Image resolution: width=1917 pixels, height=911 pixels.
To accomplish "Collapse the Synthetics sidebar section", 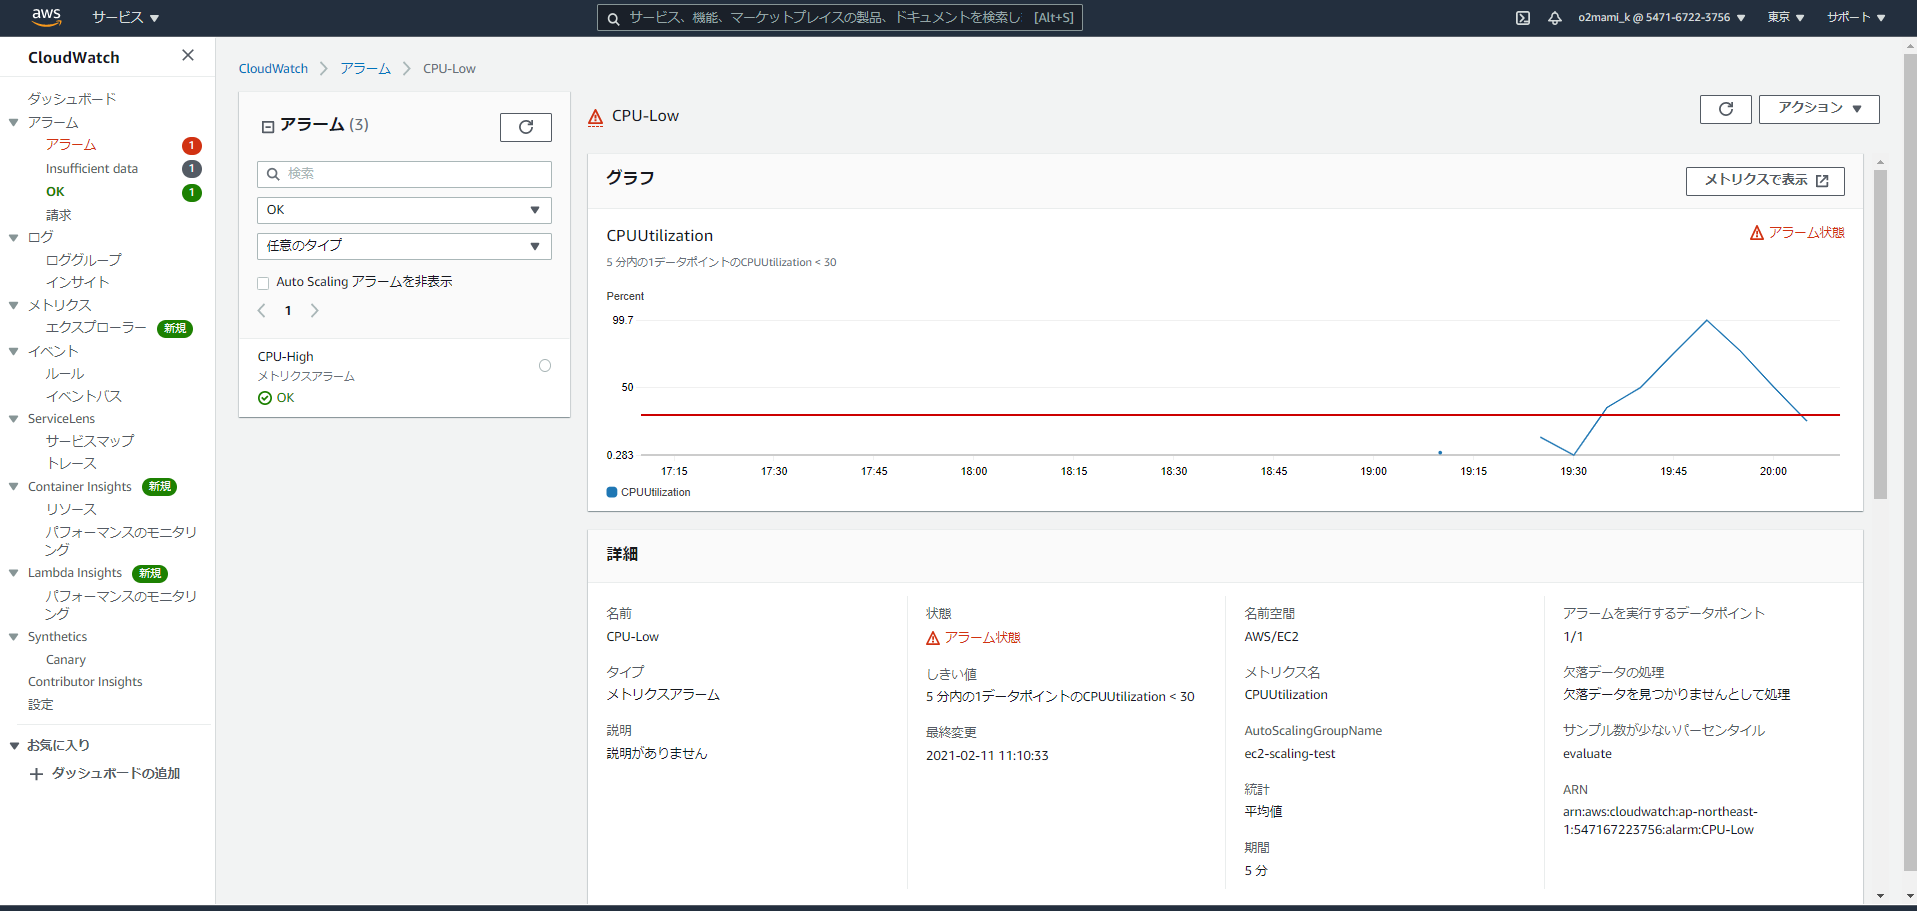I will [x=14, y=637].
